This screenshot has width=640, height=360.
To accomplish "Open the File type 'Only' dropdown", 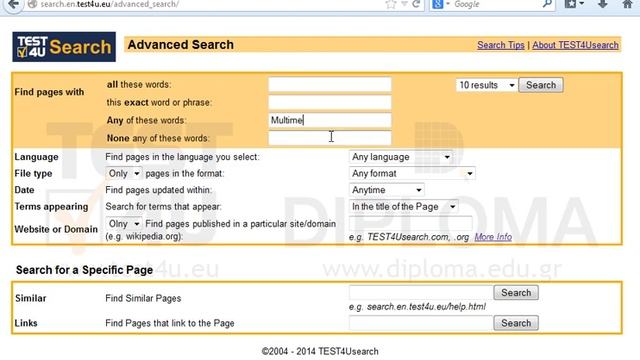I will (x=124, y=173).
